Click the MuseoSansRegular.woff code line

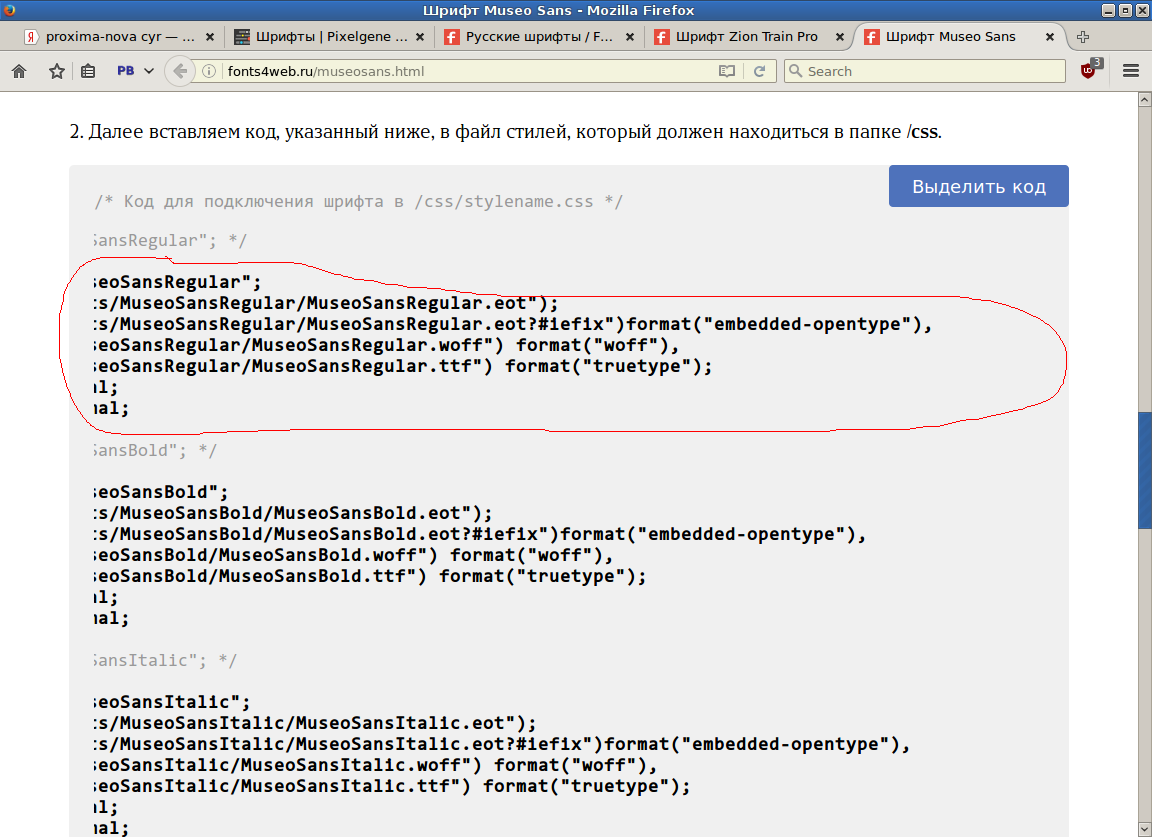(x=386, y=345)
